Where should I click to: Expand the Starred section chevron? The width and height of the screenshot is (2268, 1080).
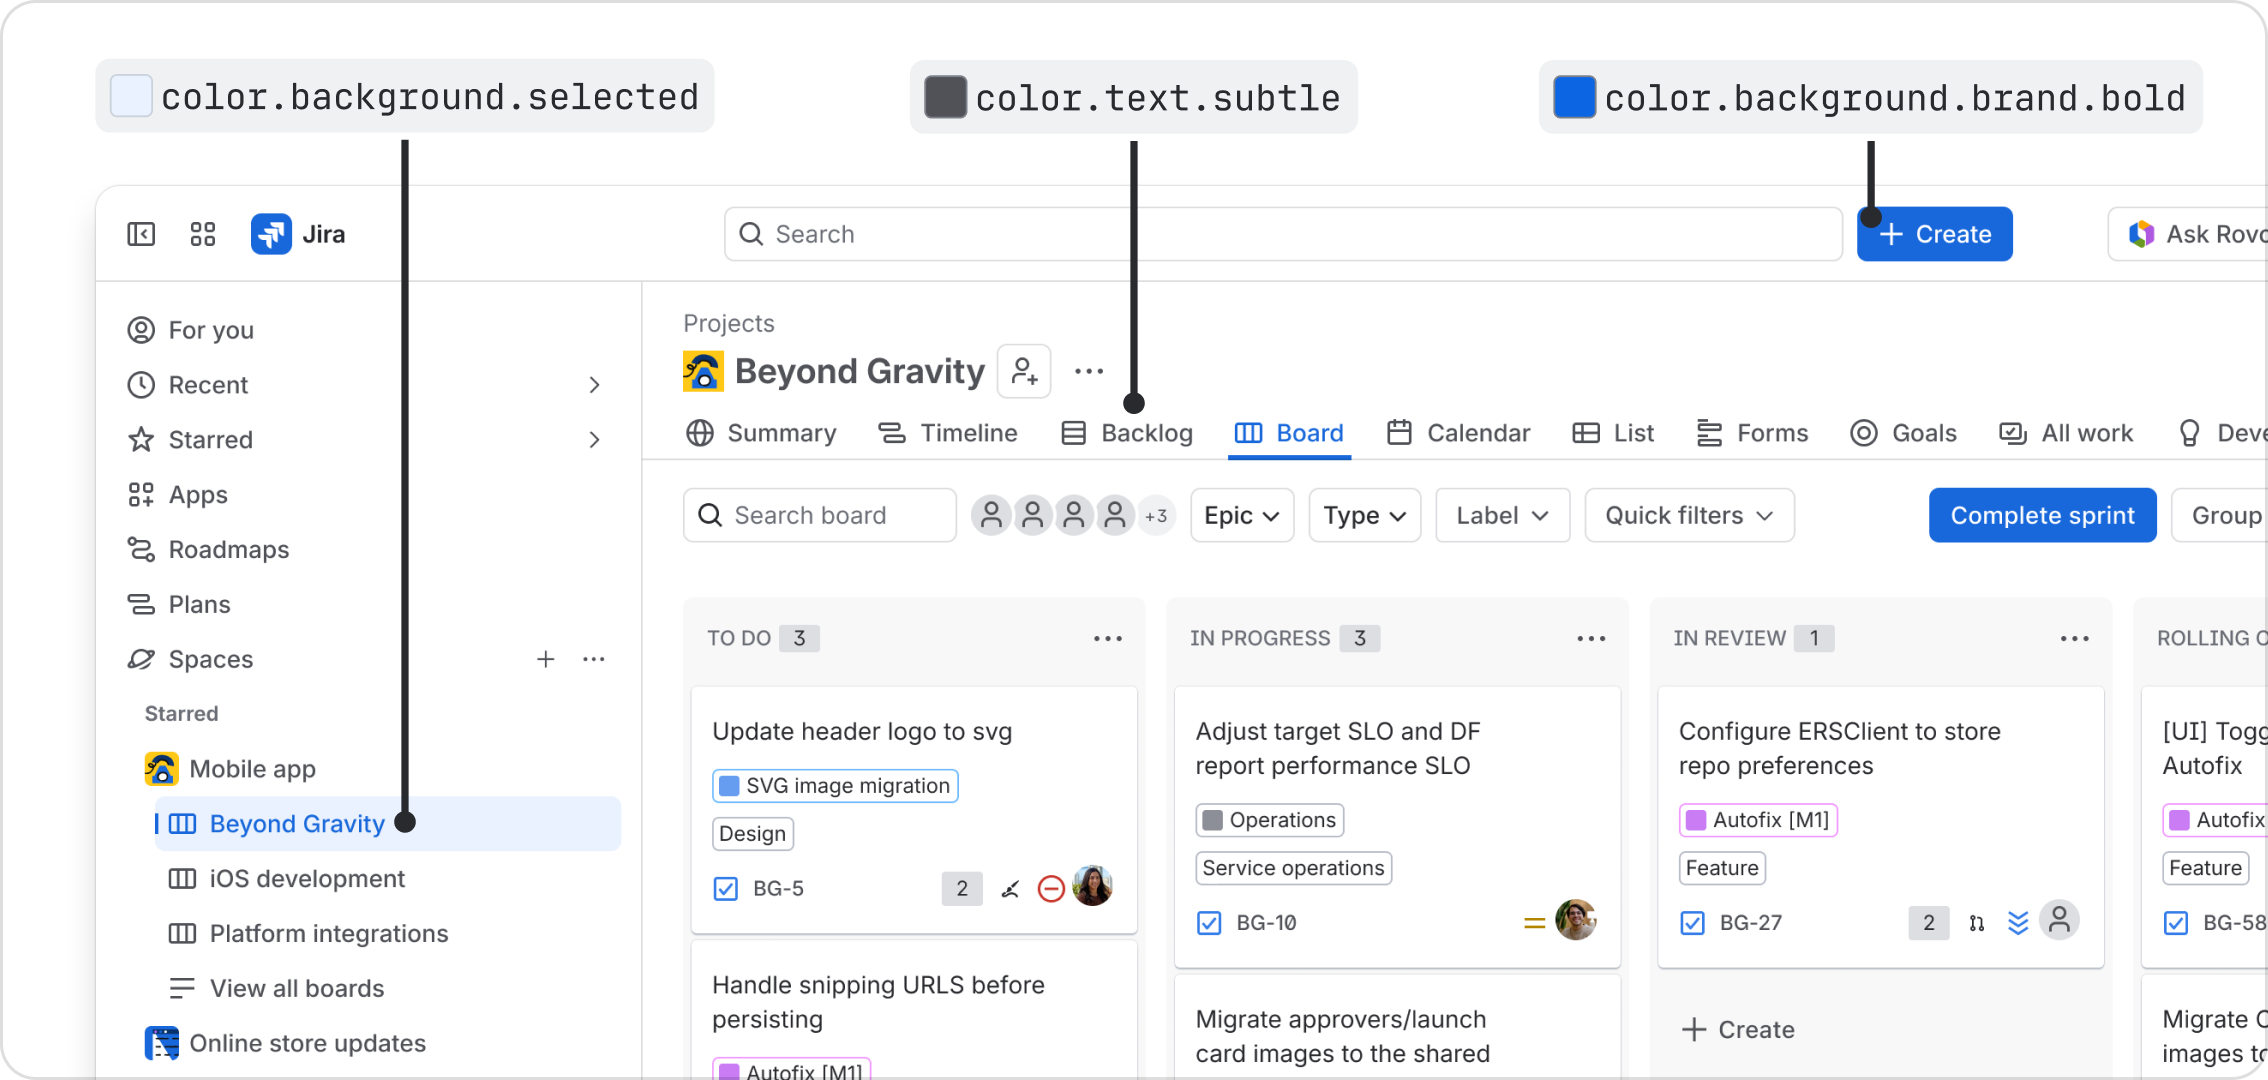[594, 440]
